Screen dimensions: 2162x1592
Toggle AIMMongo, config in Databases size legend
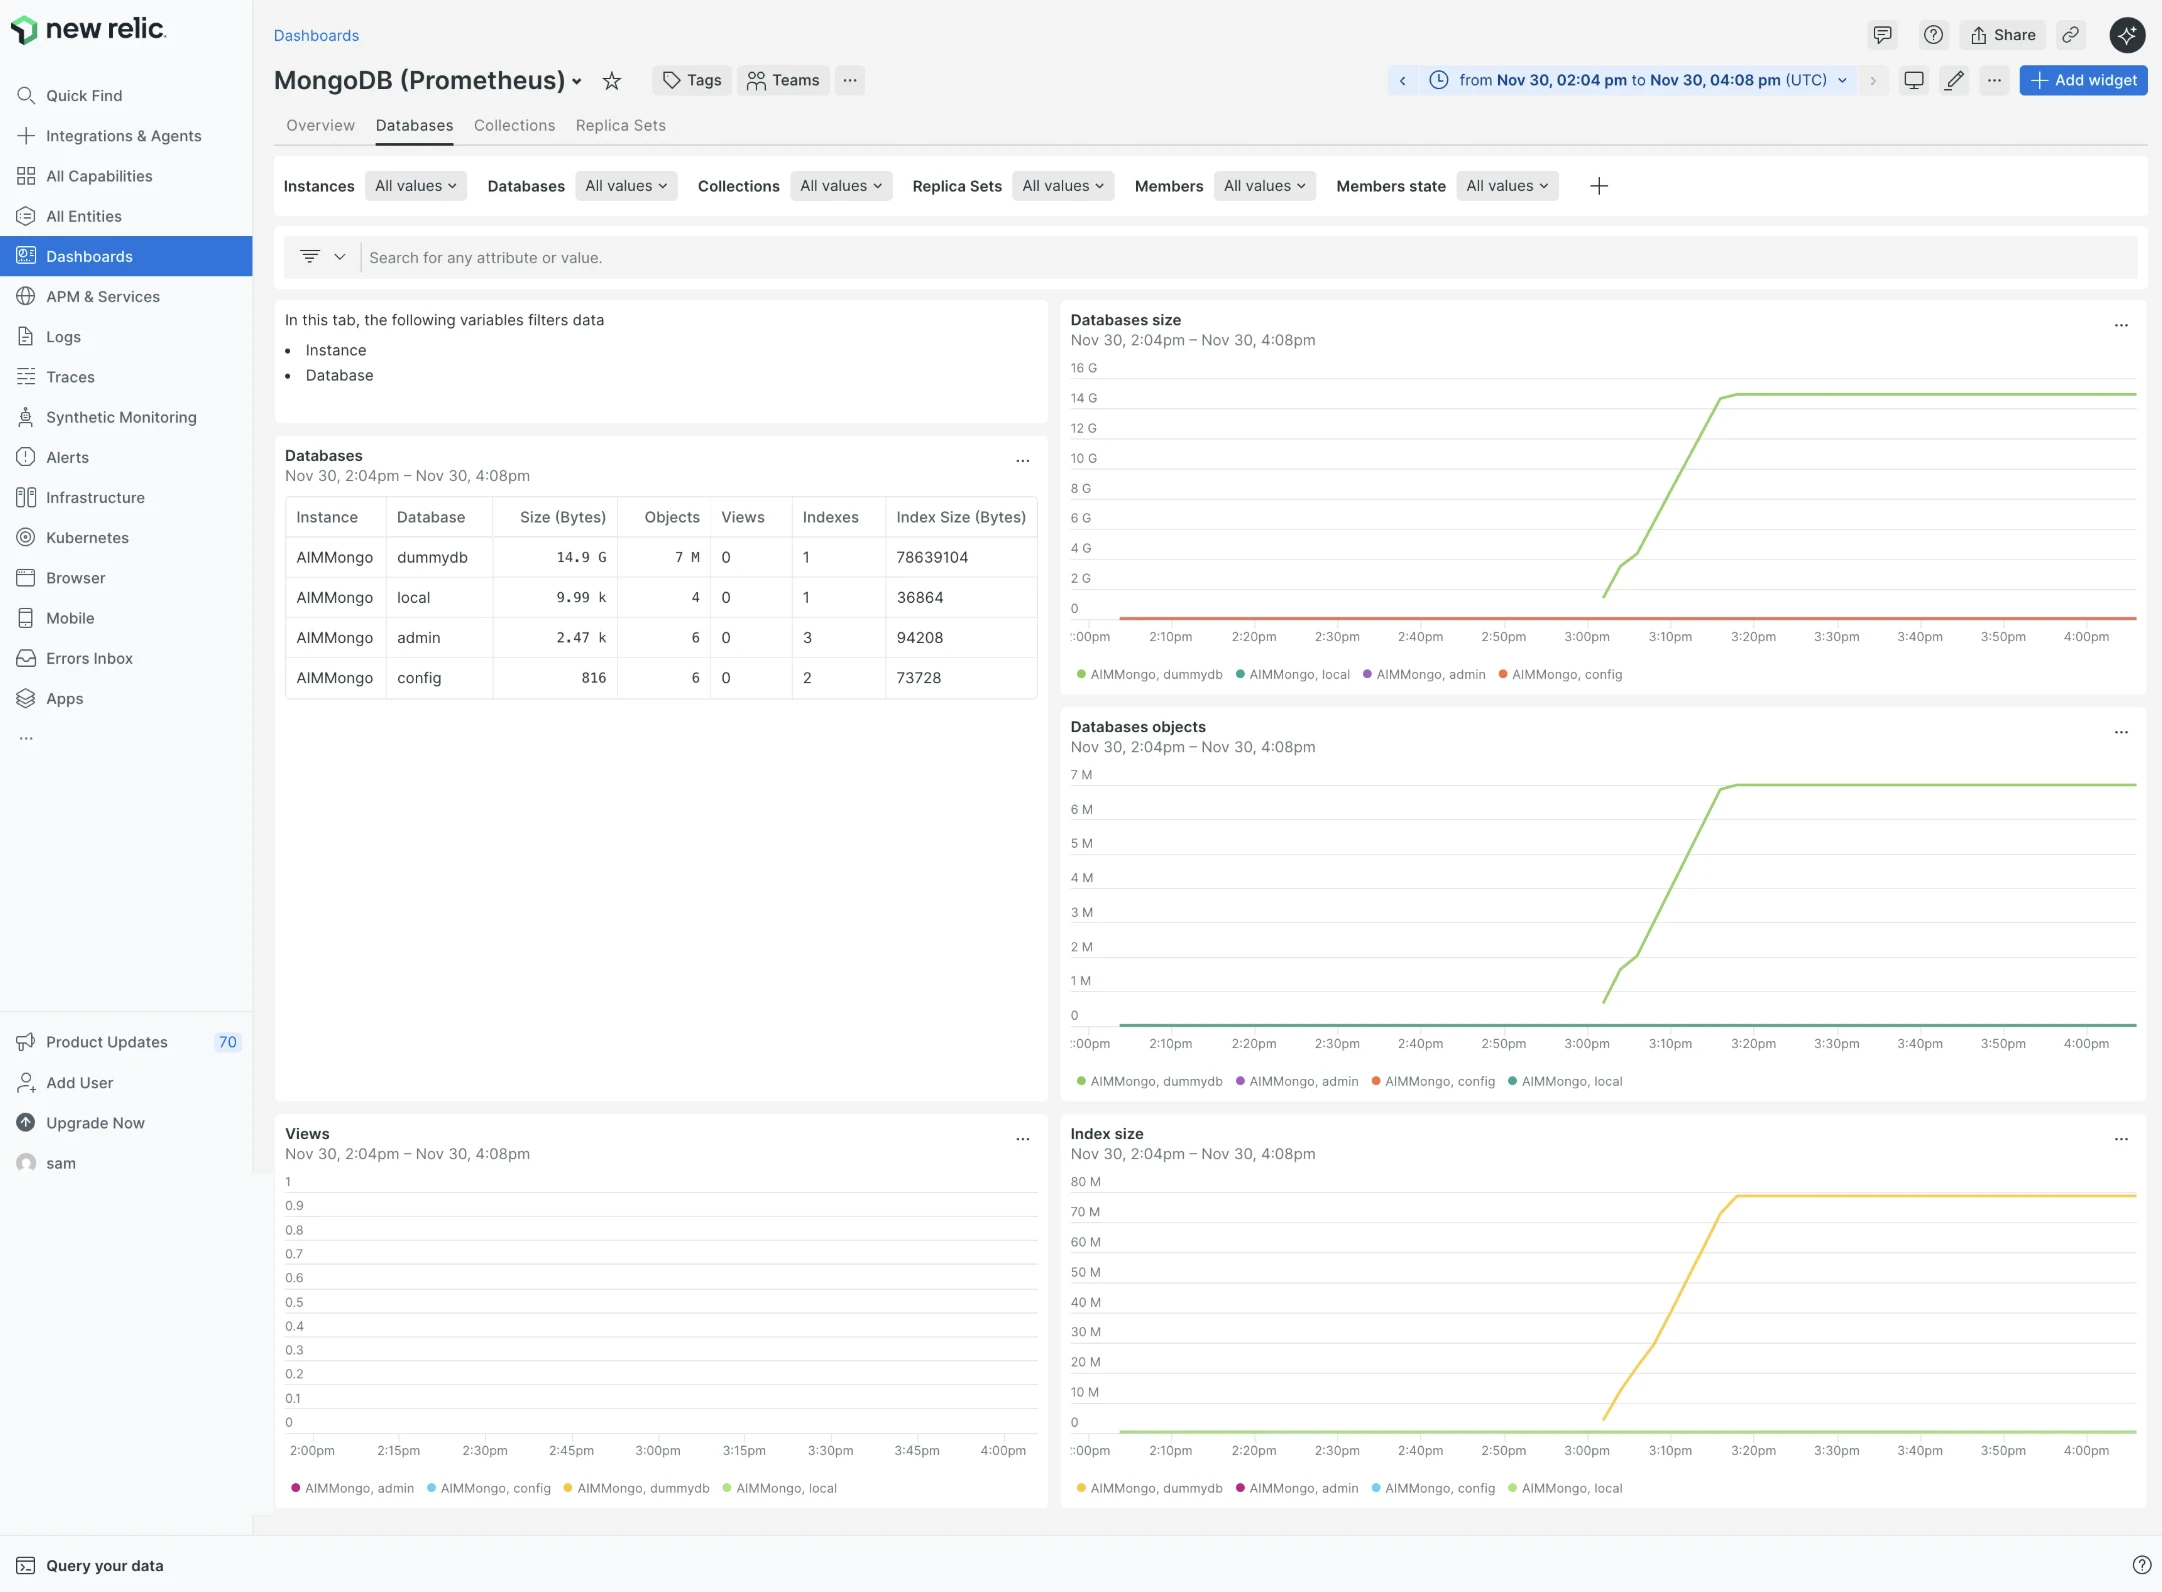tap(1561, 675)
